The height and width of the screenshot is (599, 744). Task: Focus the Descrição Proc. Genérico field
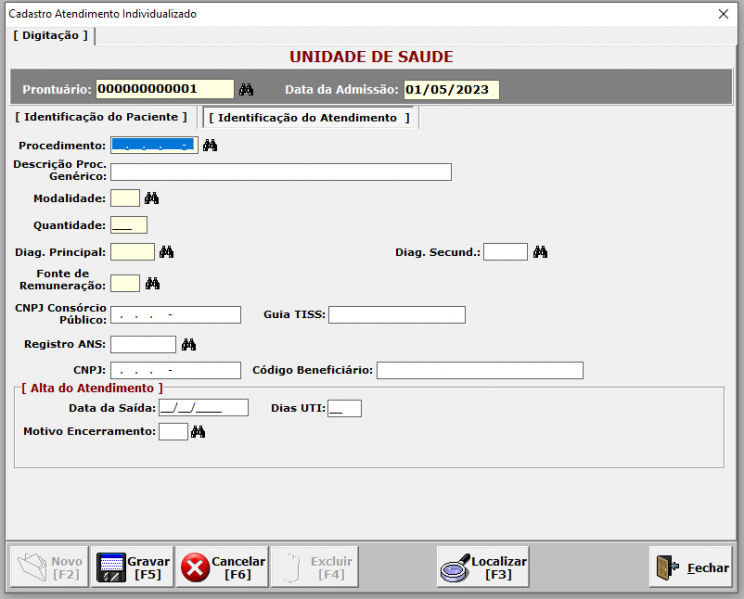280,172
